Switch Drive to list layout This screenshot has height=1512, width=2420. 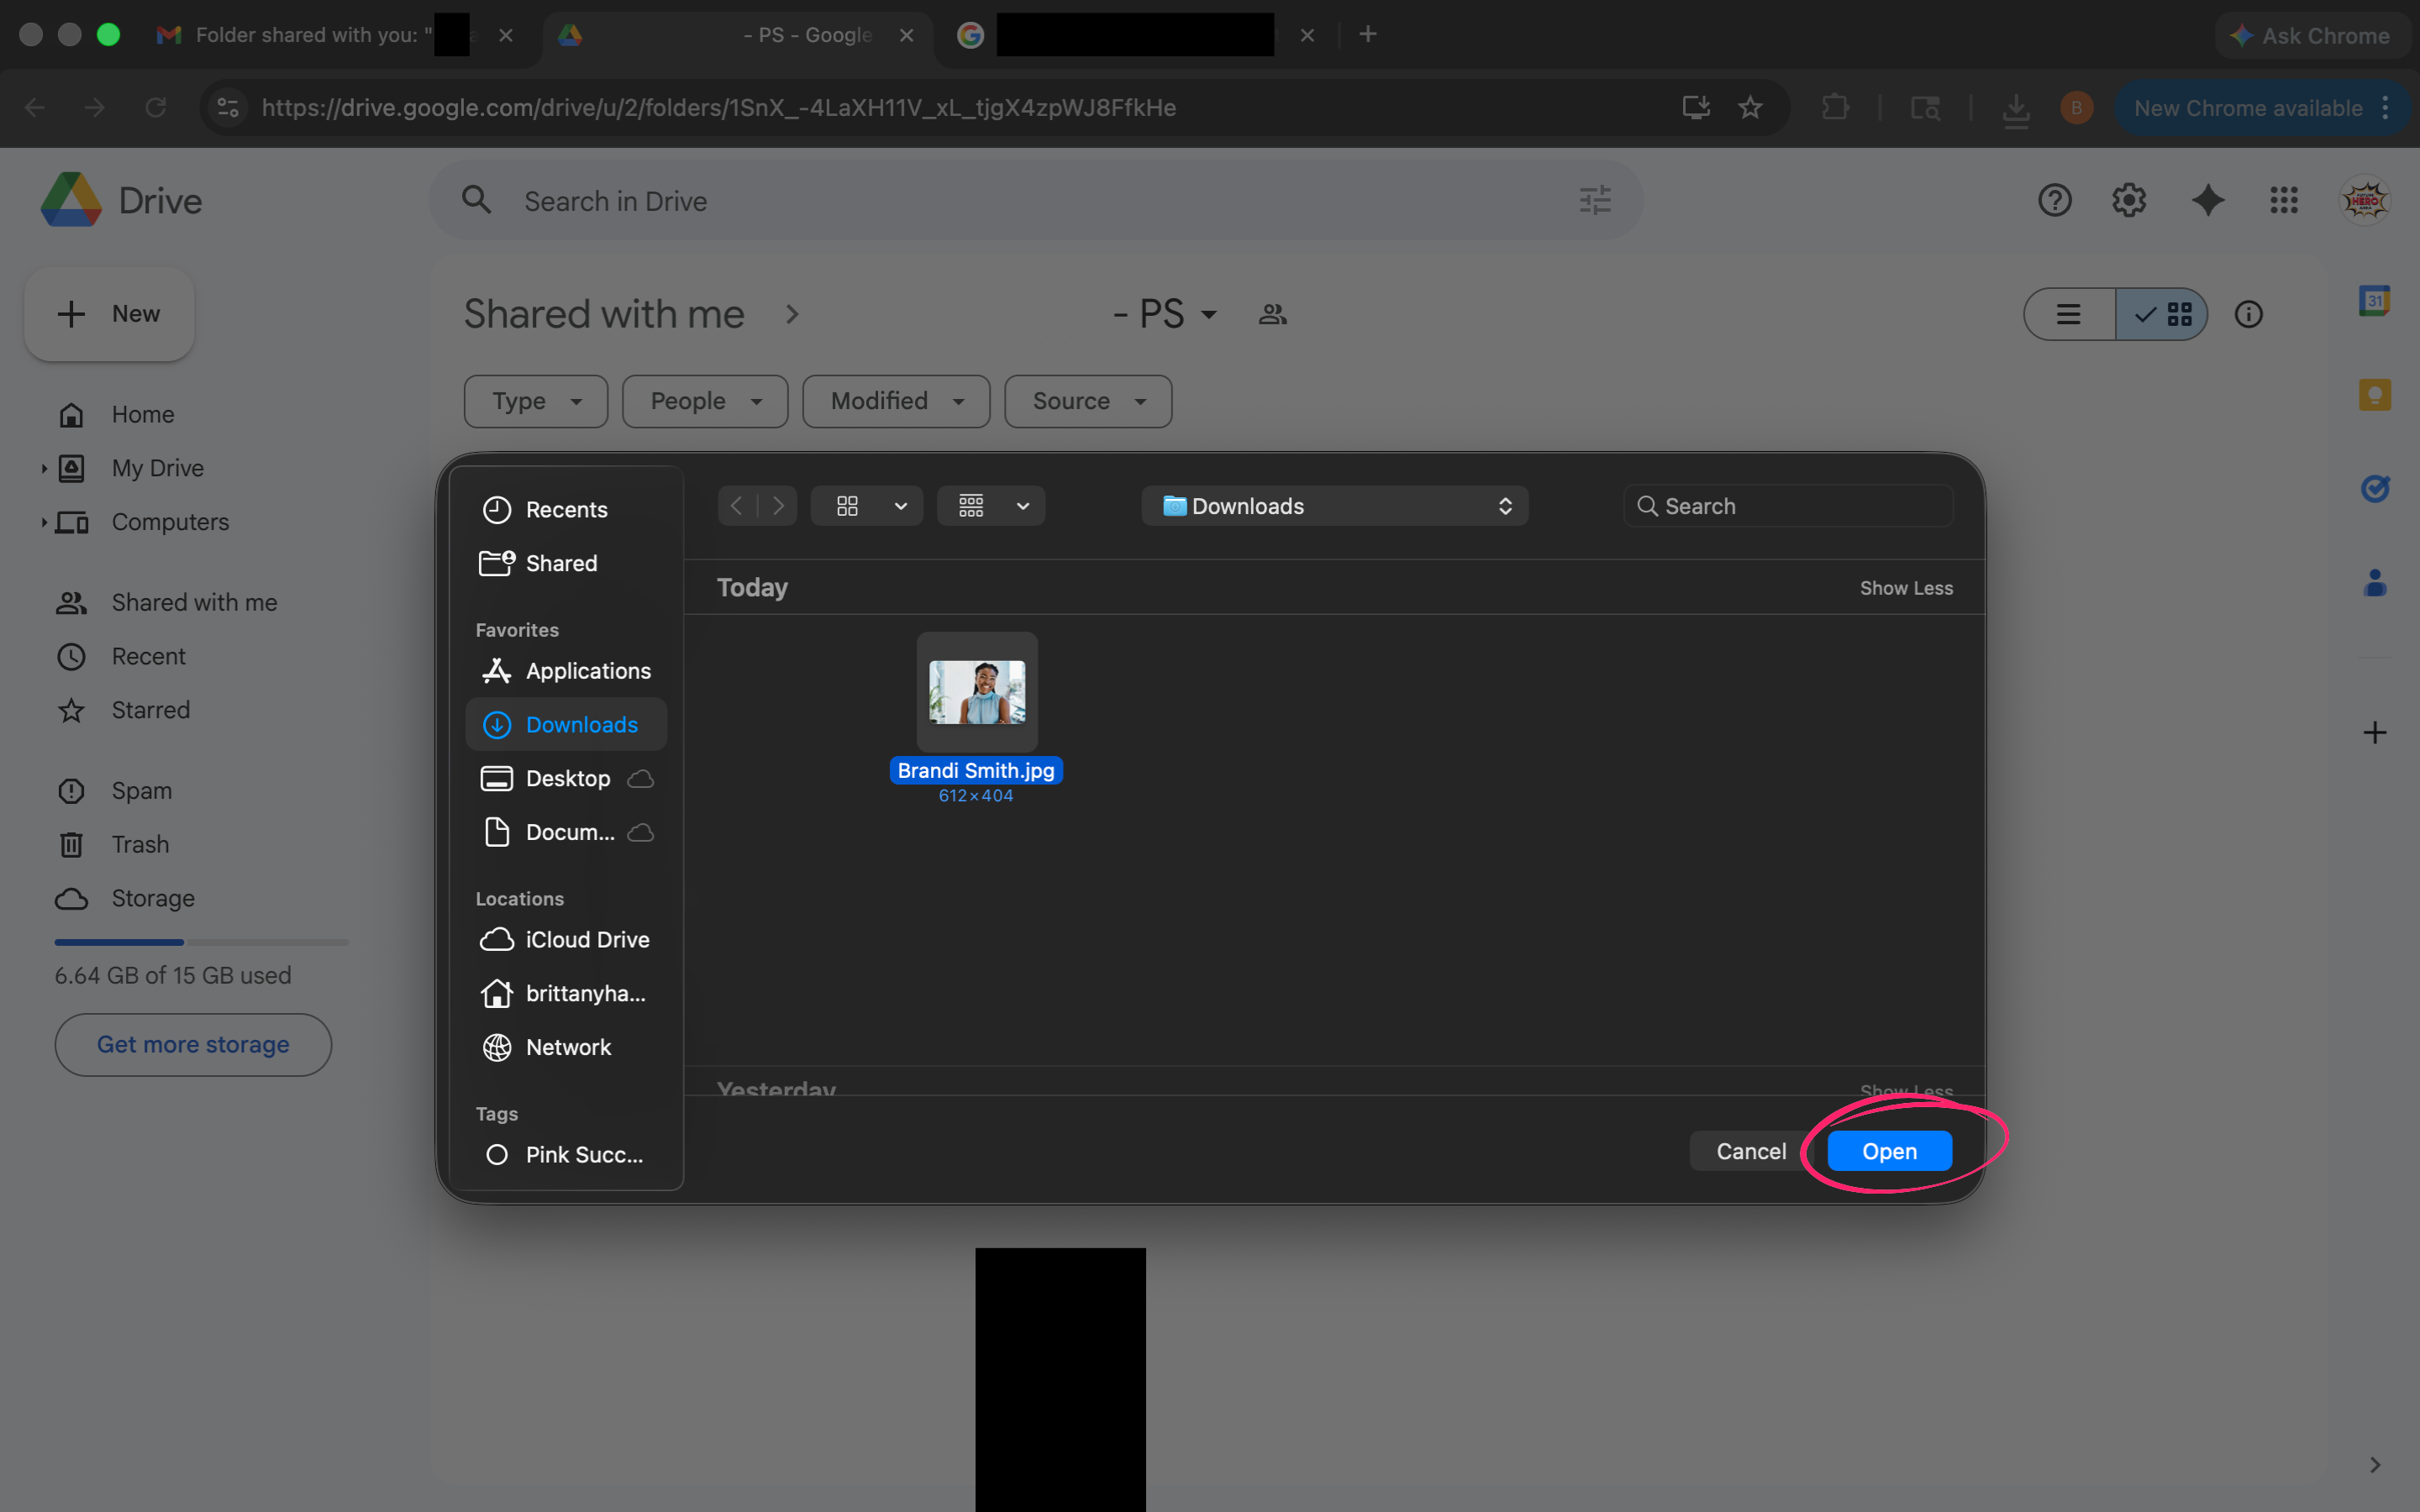pos(2069,314)
